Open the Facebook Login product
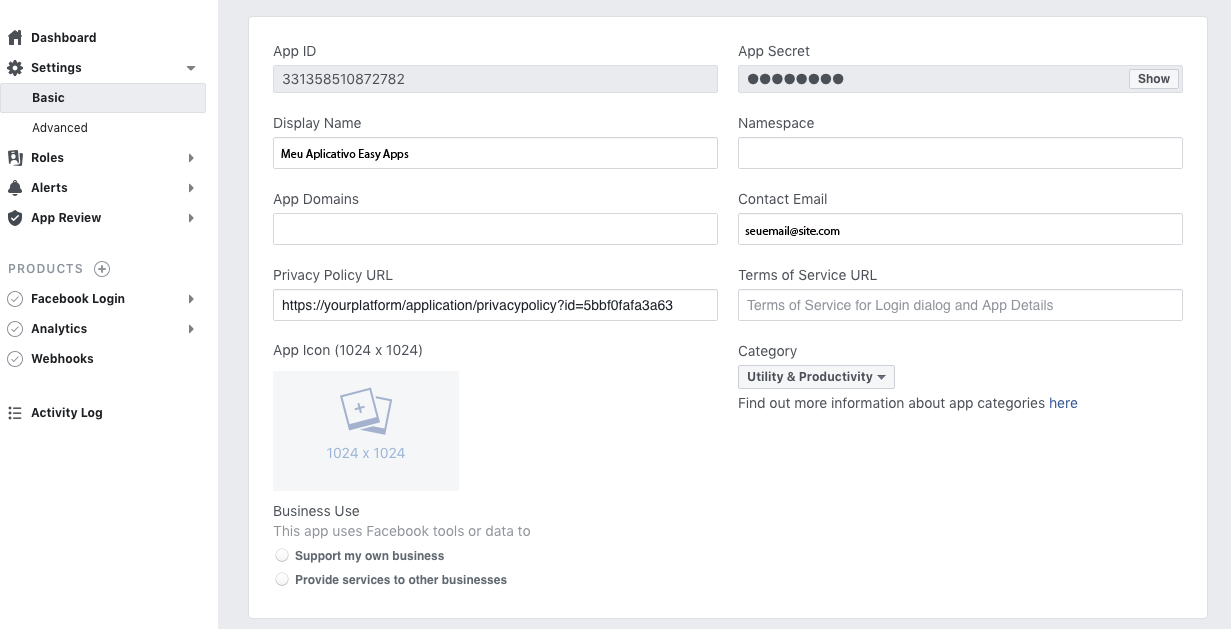The width and height of the screenshot is (1231, 629). [78, 299]
